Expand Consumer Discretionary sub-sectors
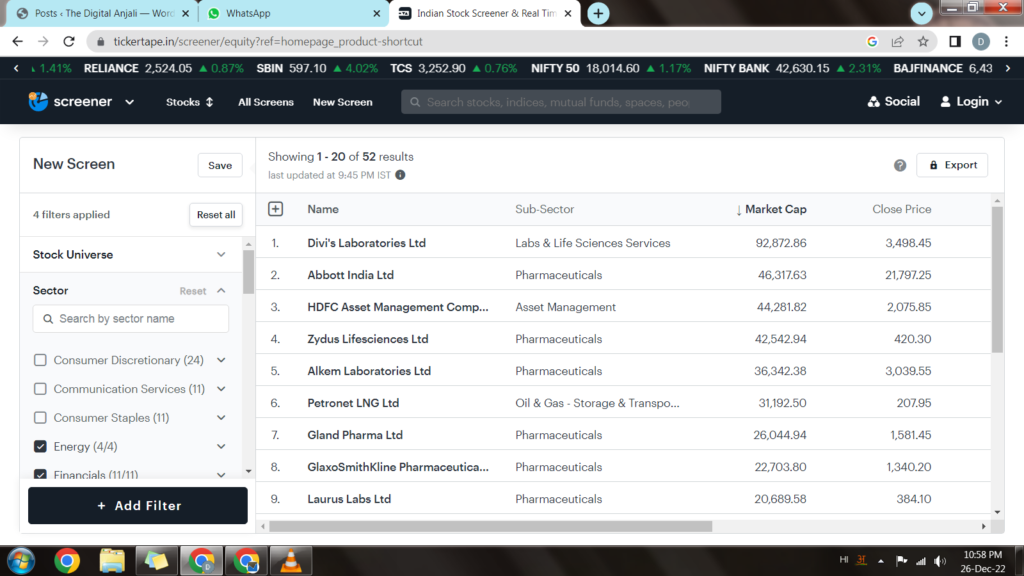This screenshot has width=1024, height=576. [x=221, y=360]
